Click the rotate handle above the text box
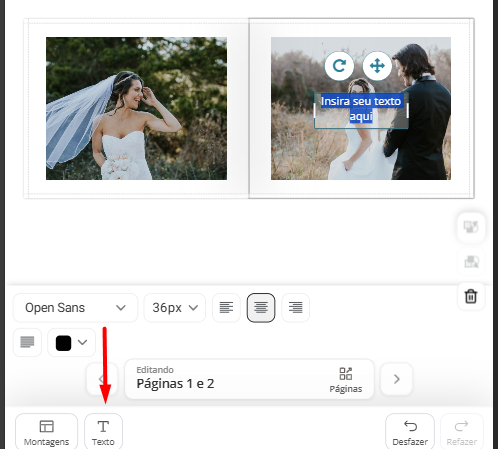 339,66
